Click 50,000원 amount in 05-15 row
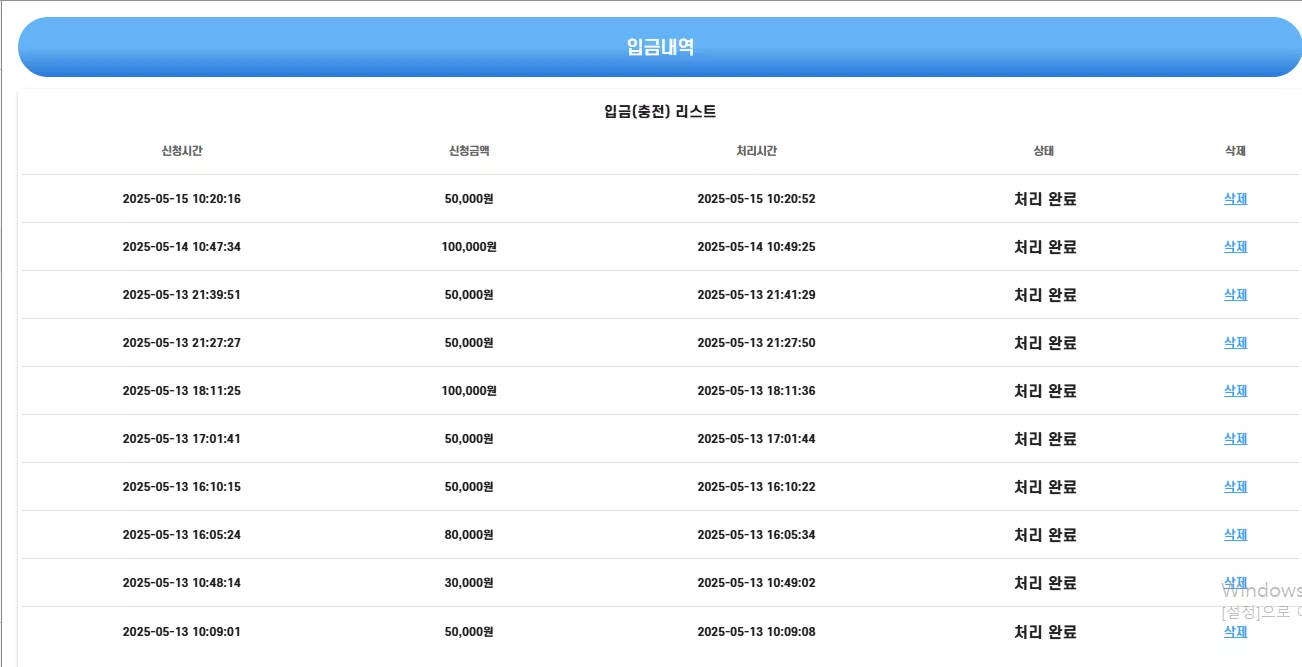The width and height of the screenshot is (1302, 667). coord(469,199)
